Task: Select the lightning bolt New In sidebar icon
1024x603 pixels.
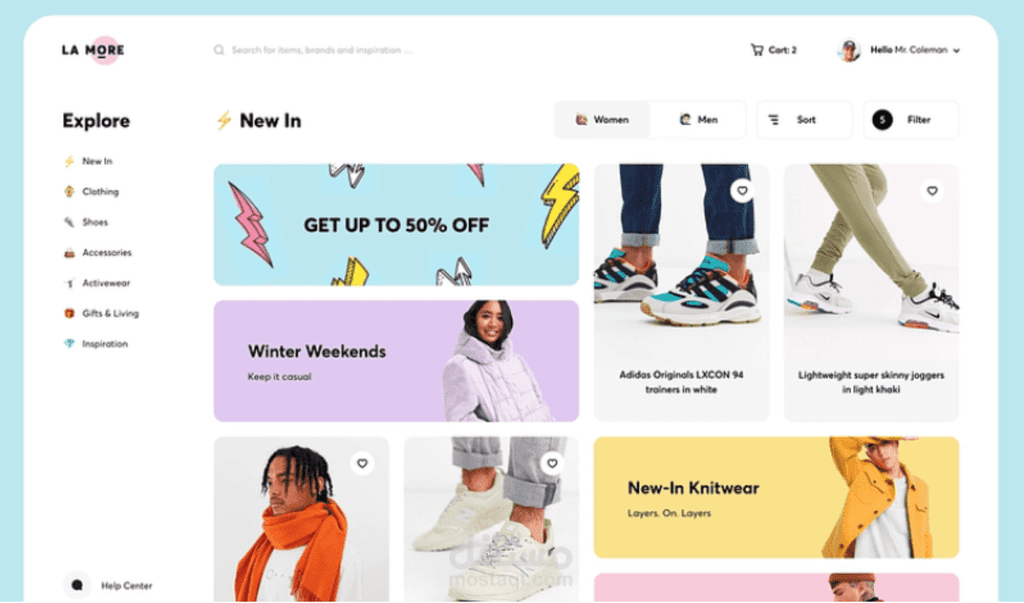Action: 69,161
